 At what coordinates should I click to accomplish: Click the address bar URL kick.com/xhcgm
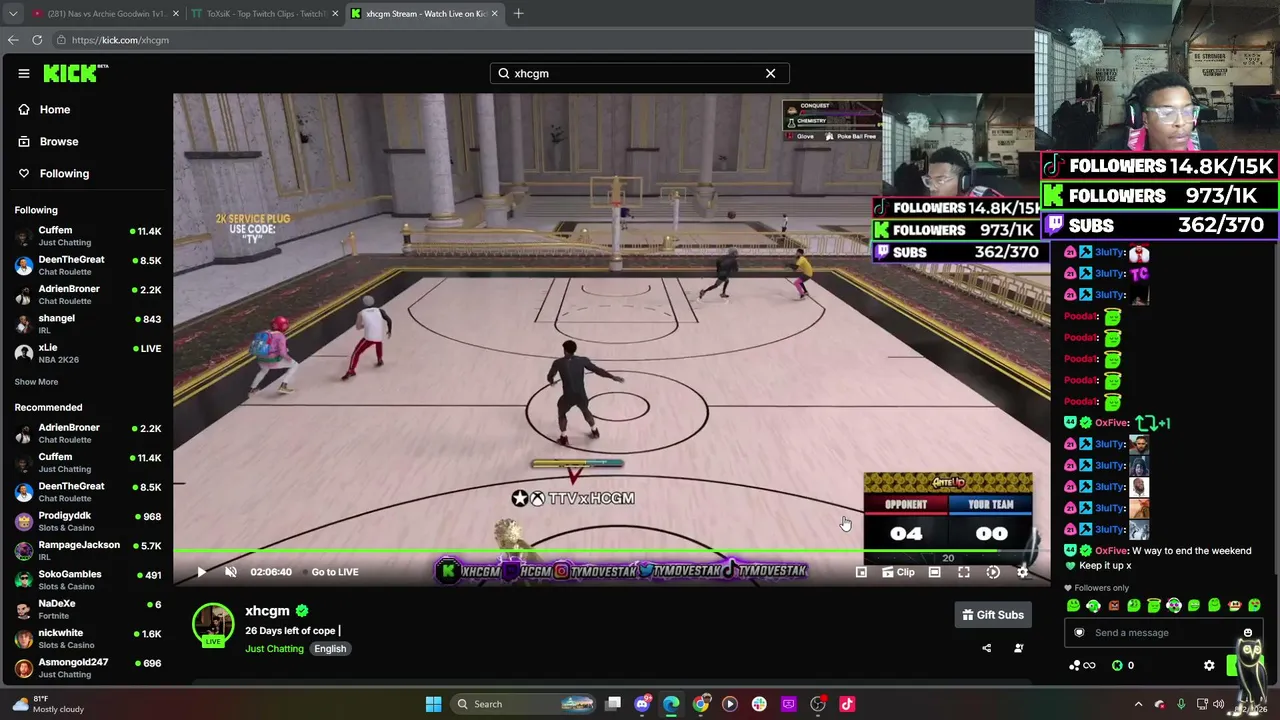pos(120,40)
